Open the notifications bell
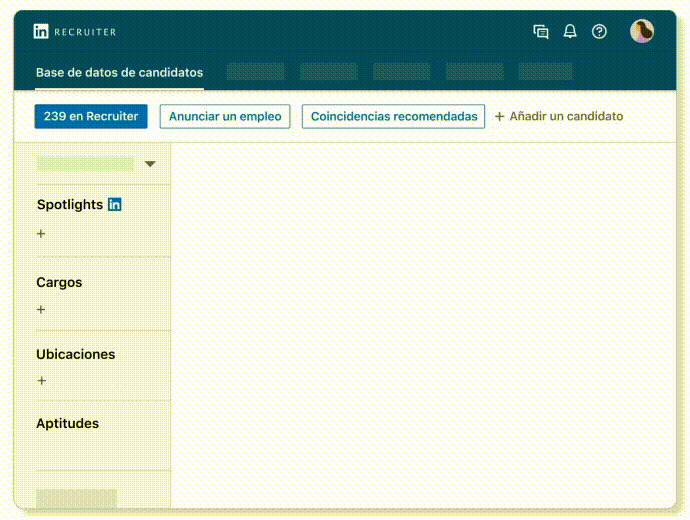Viewport: 690px width, 520px height. click(570, 32)
